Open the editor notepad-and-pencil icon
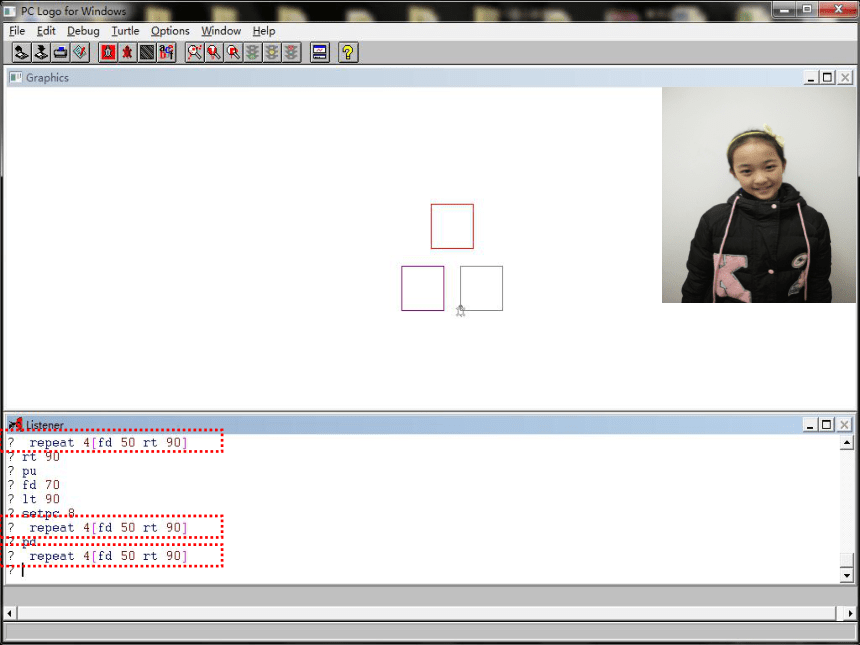Screen dimensions: 860x645 pyautogui.click(x=81, y=53)
